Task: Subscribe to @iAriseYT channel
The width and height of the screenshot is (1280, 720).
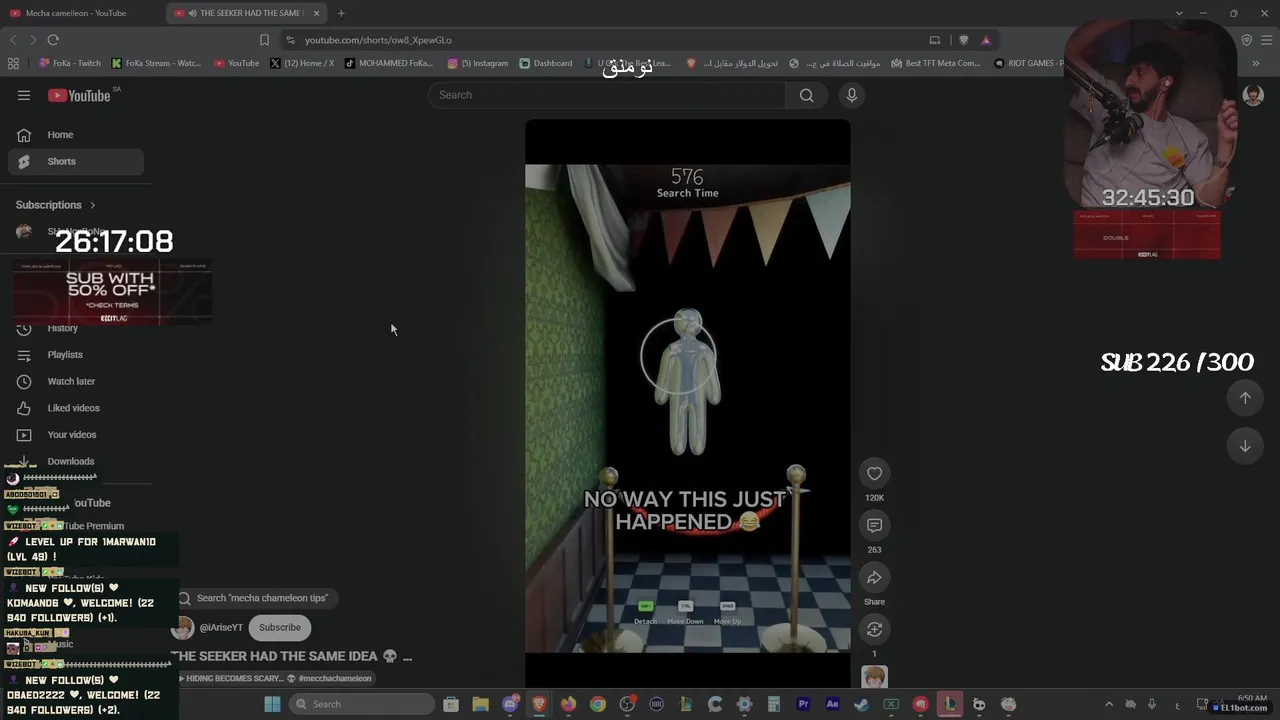Action: point(280,628)
